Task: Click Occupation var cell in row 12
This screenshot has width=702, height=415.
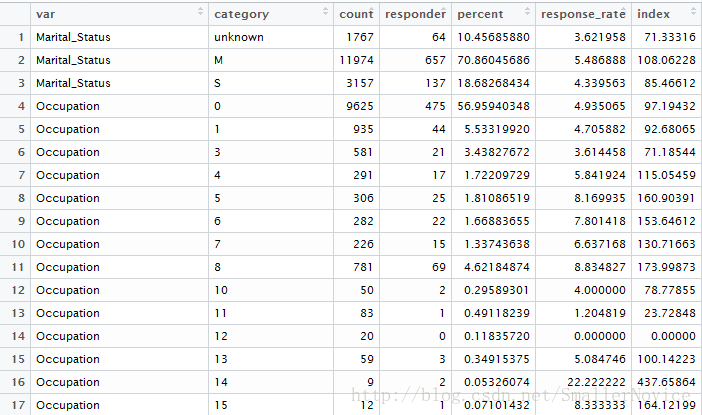Action: pos(68,291)
